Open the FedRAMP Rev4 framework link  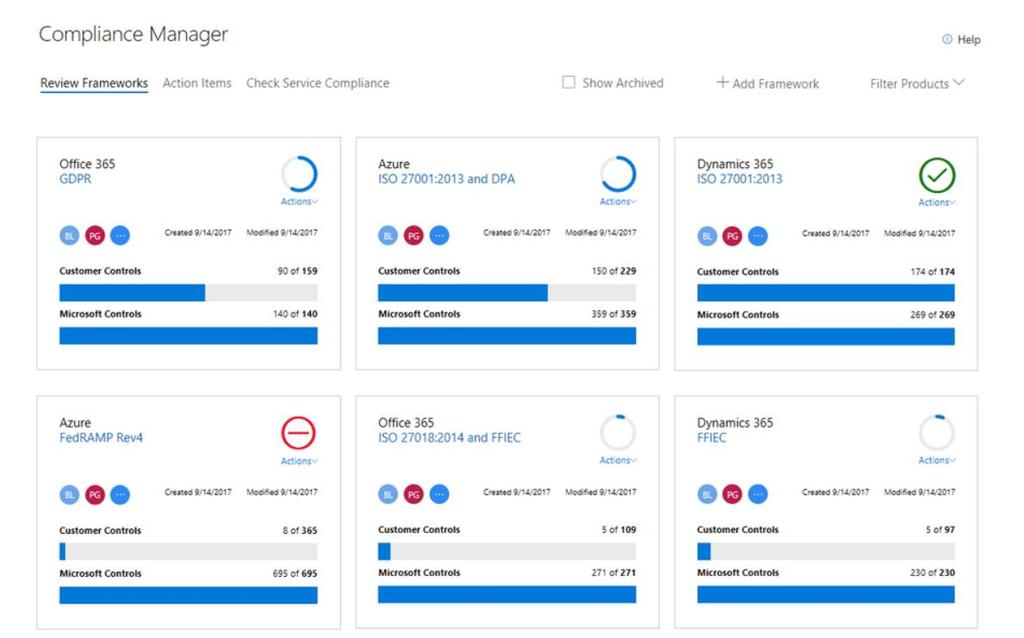pyautogui.click(x=101, y=438)
